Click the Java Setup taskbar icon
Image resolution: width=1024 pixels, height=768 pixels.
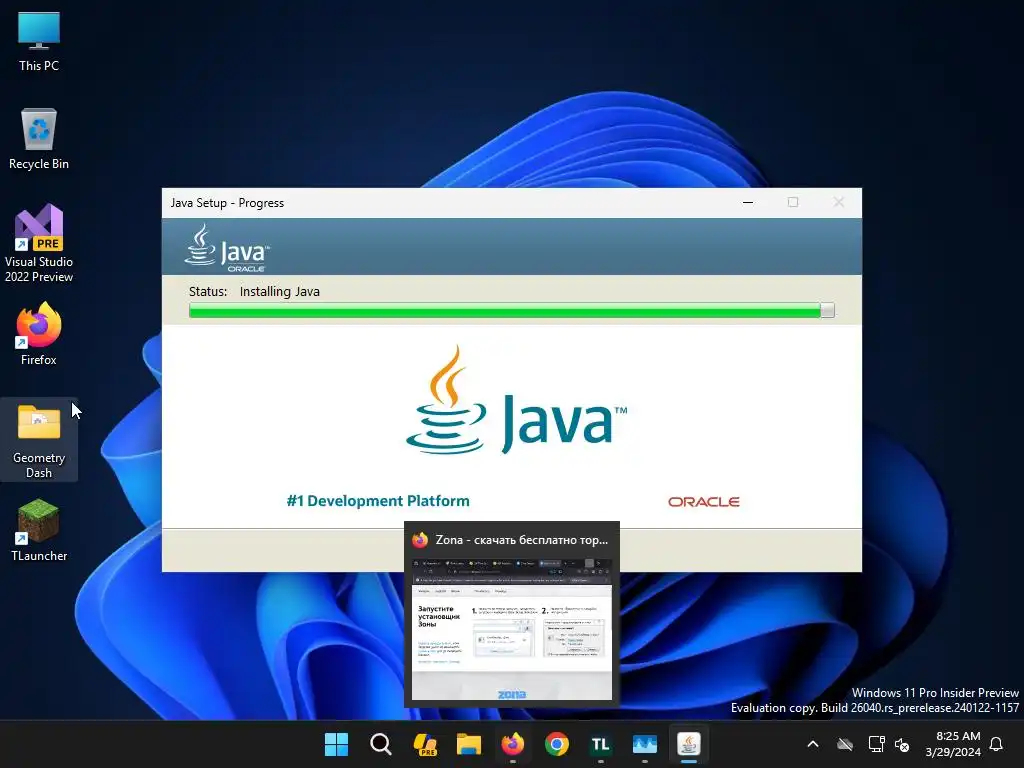click(688, 744)
